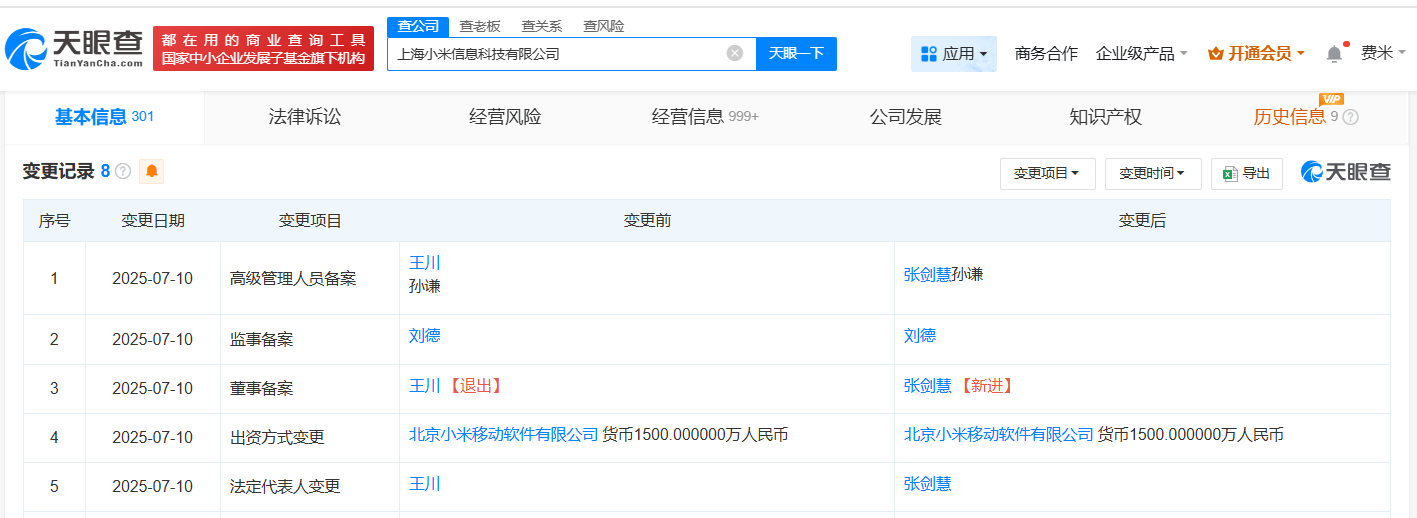This screenshot has width=1417, height=518.
Task: Select the 经营风险 tab
Action: (x=505, y=117)
